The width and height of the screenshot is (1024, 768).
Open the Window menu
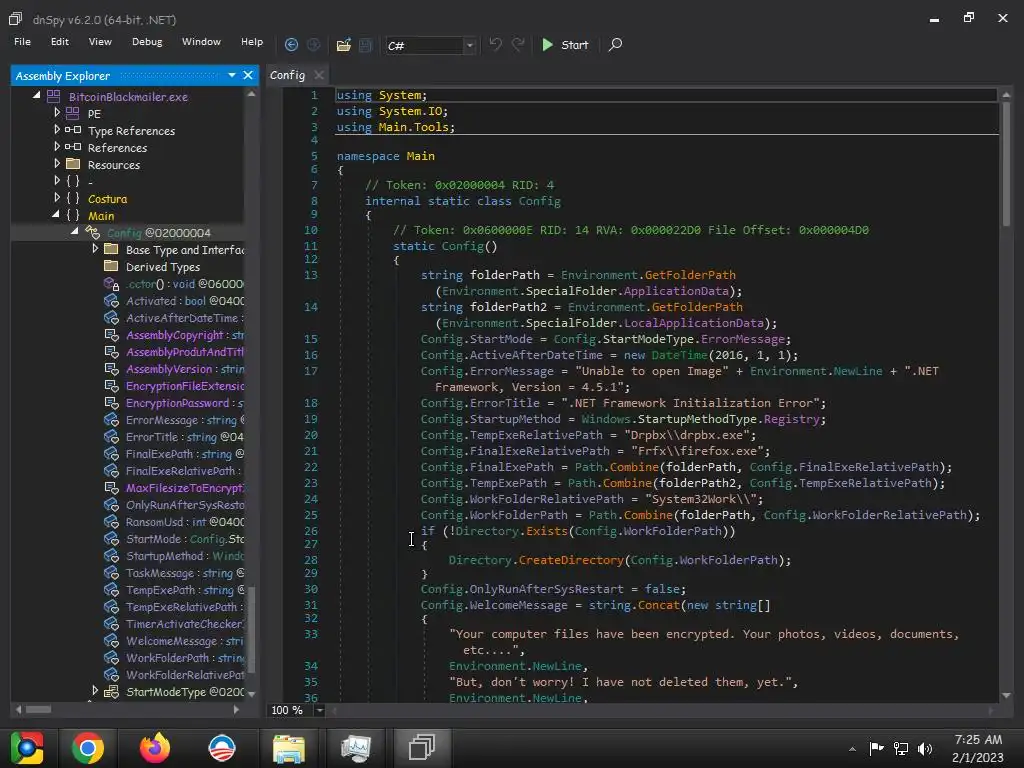[x=201, y=41]
